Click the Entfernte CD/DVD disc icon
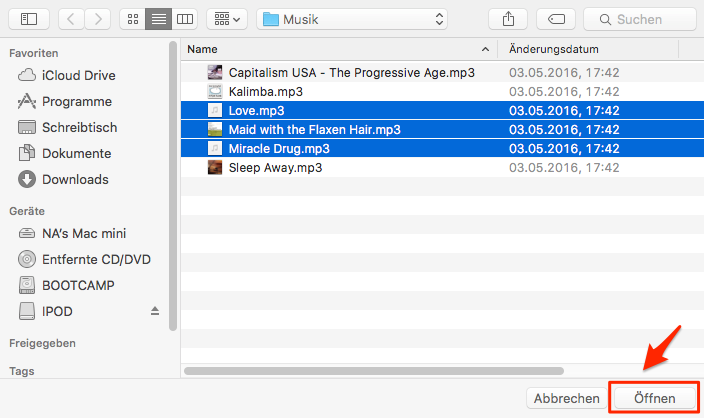 27,259
